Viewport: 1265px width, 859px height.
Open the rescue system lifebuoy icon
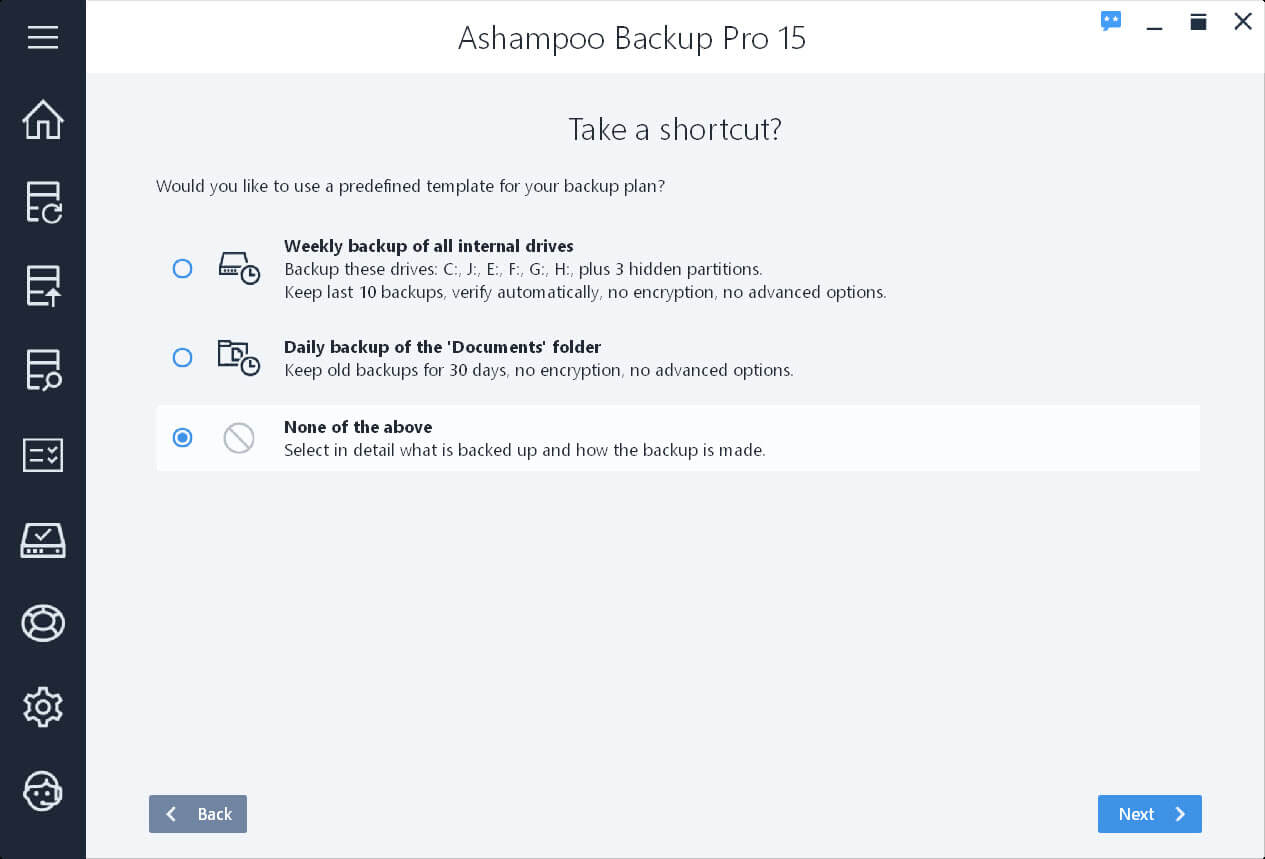point(43,623)
